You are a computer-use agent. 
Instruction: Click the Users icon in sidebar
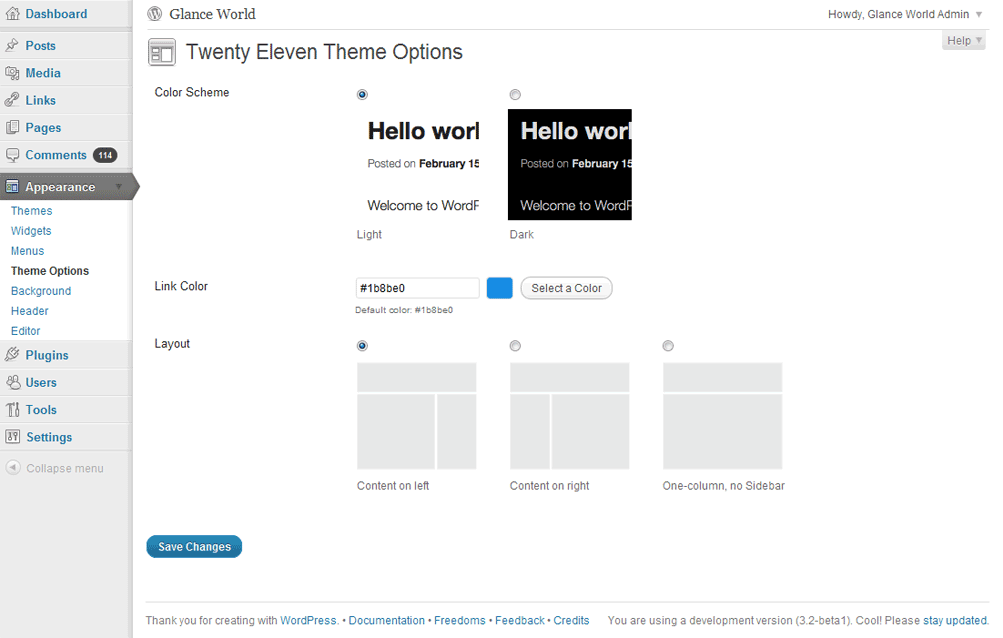(x=12, y=382)
